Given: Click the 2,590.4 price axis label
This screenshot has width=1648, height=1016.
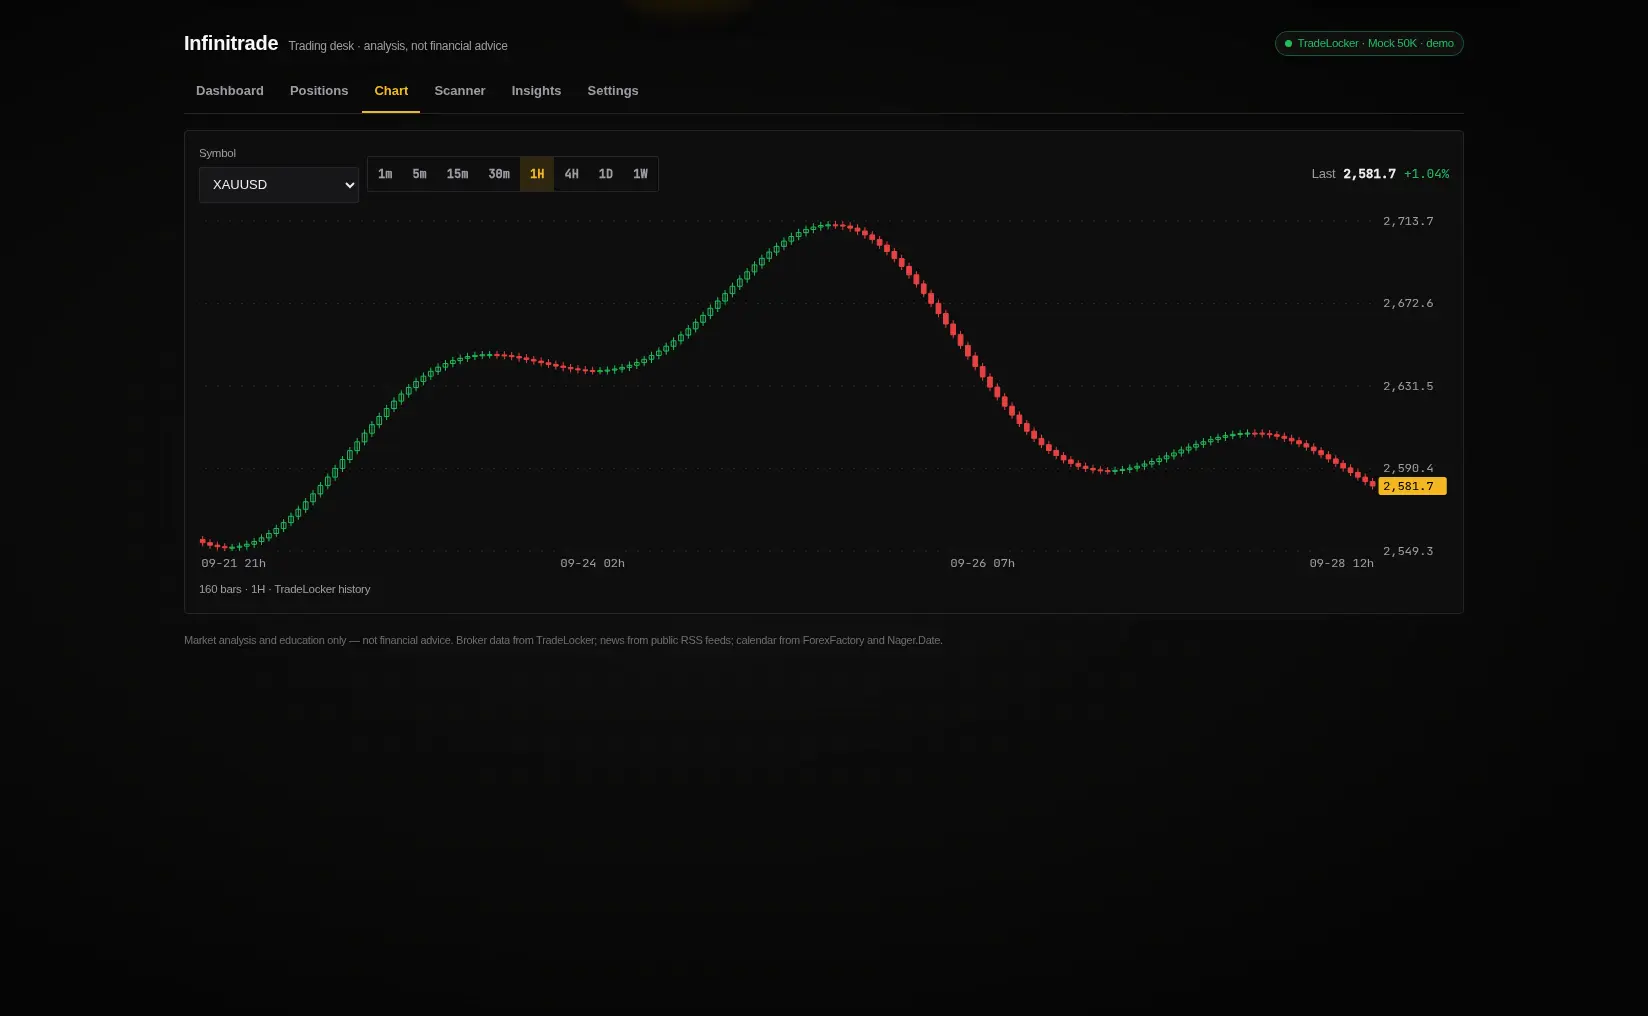Looking at the screenshot, I should click(x=1408, y=468).
